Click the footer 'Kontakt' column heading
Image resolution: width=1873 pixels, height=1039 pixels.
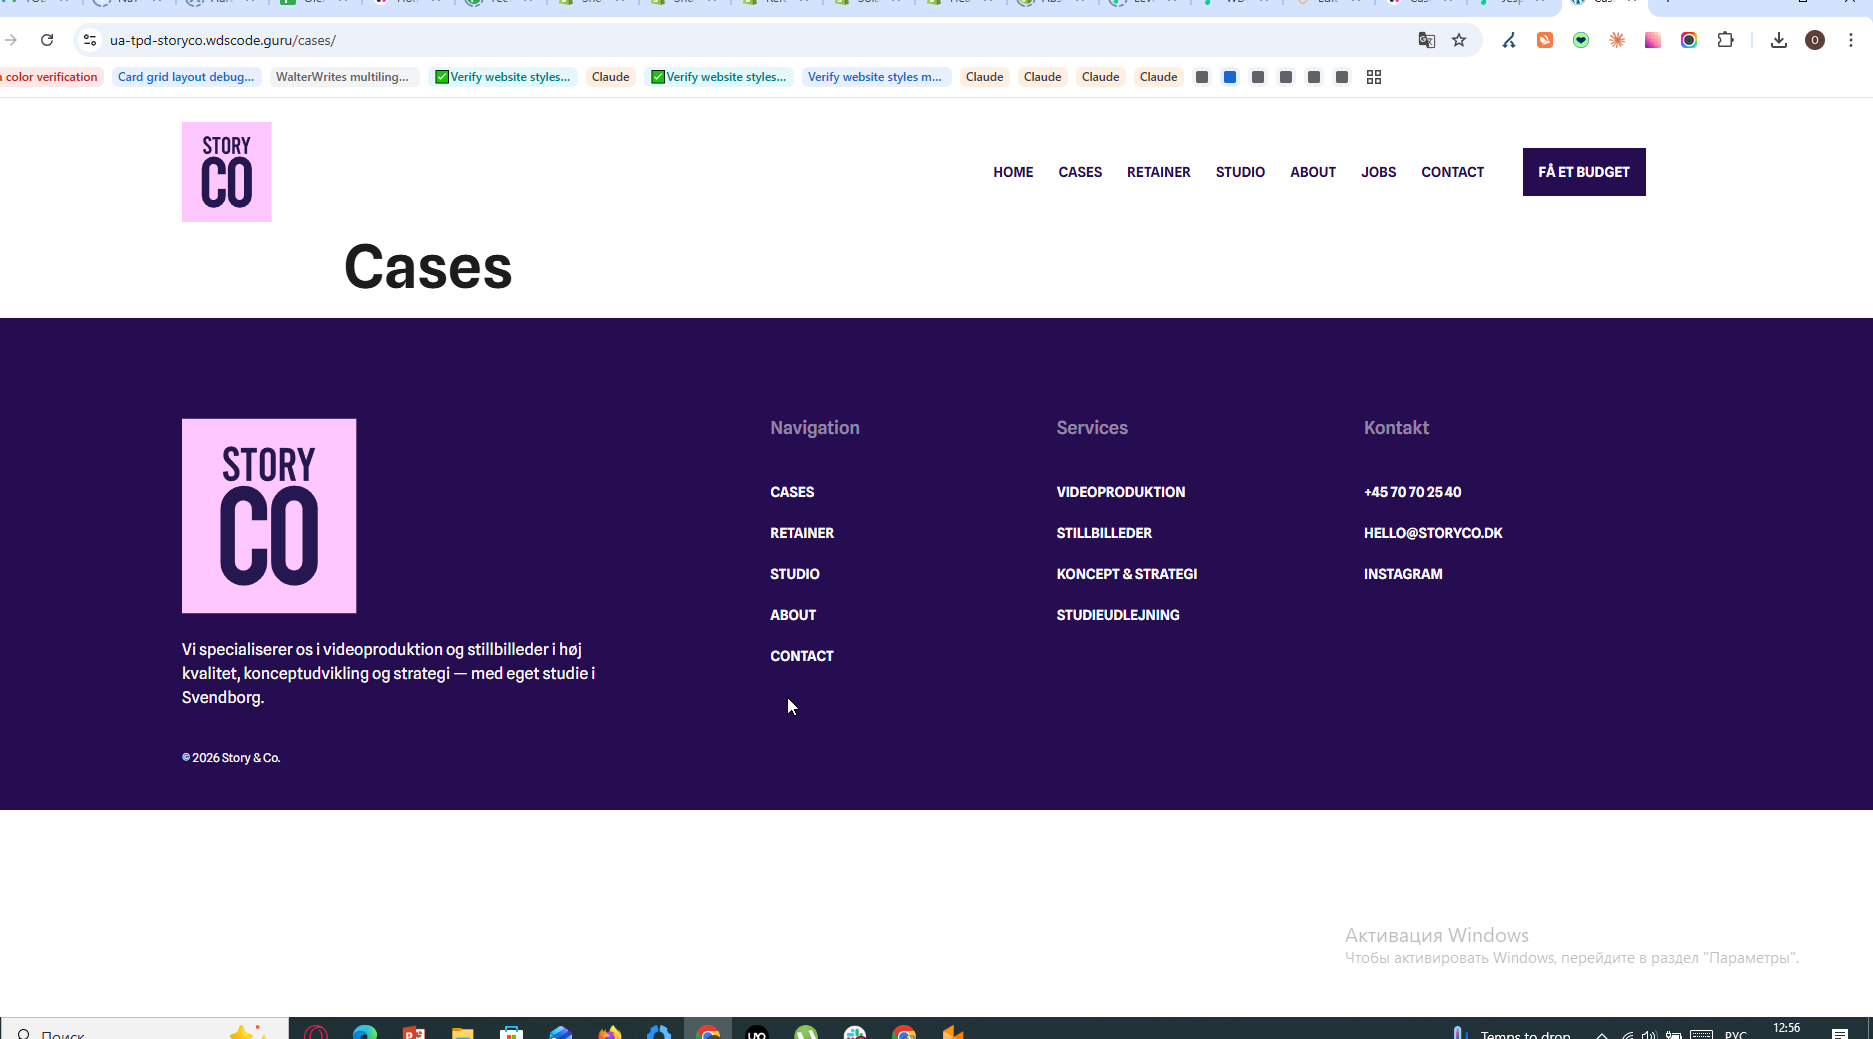pos(1396,428)
